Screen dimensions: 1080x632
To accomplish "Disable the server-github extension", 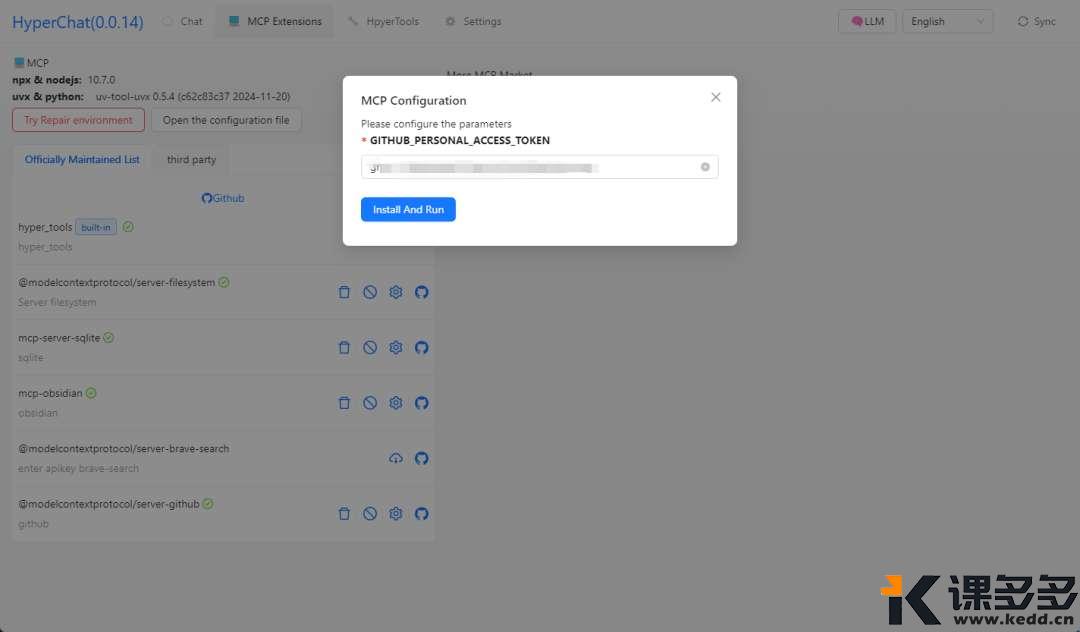I will (370, 514).
